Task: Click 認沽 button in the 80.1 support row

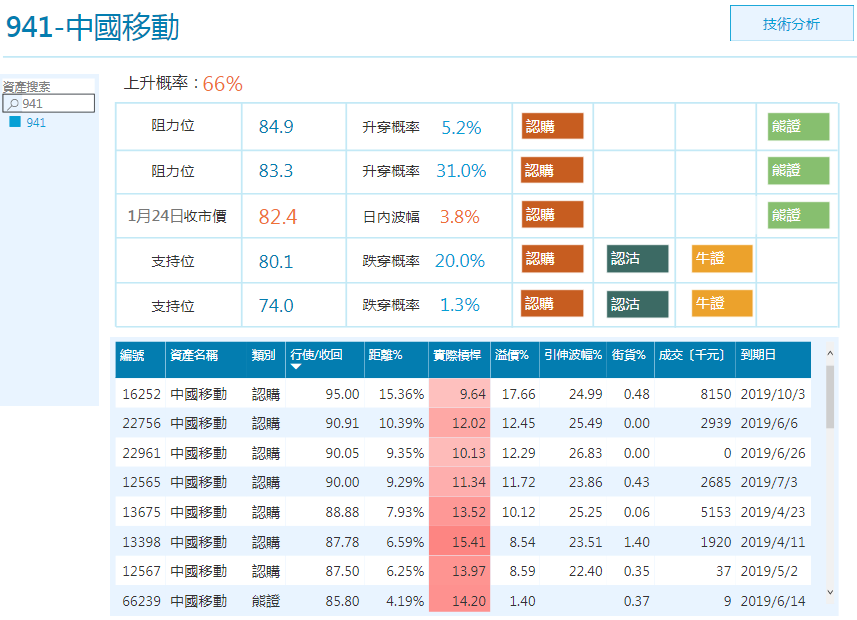Action: pyautogui.click(x=637, y=259)
